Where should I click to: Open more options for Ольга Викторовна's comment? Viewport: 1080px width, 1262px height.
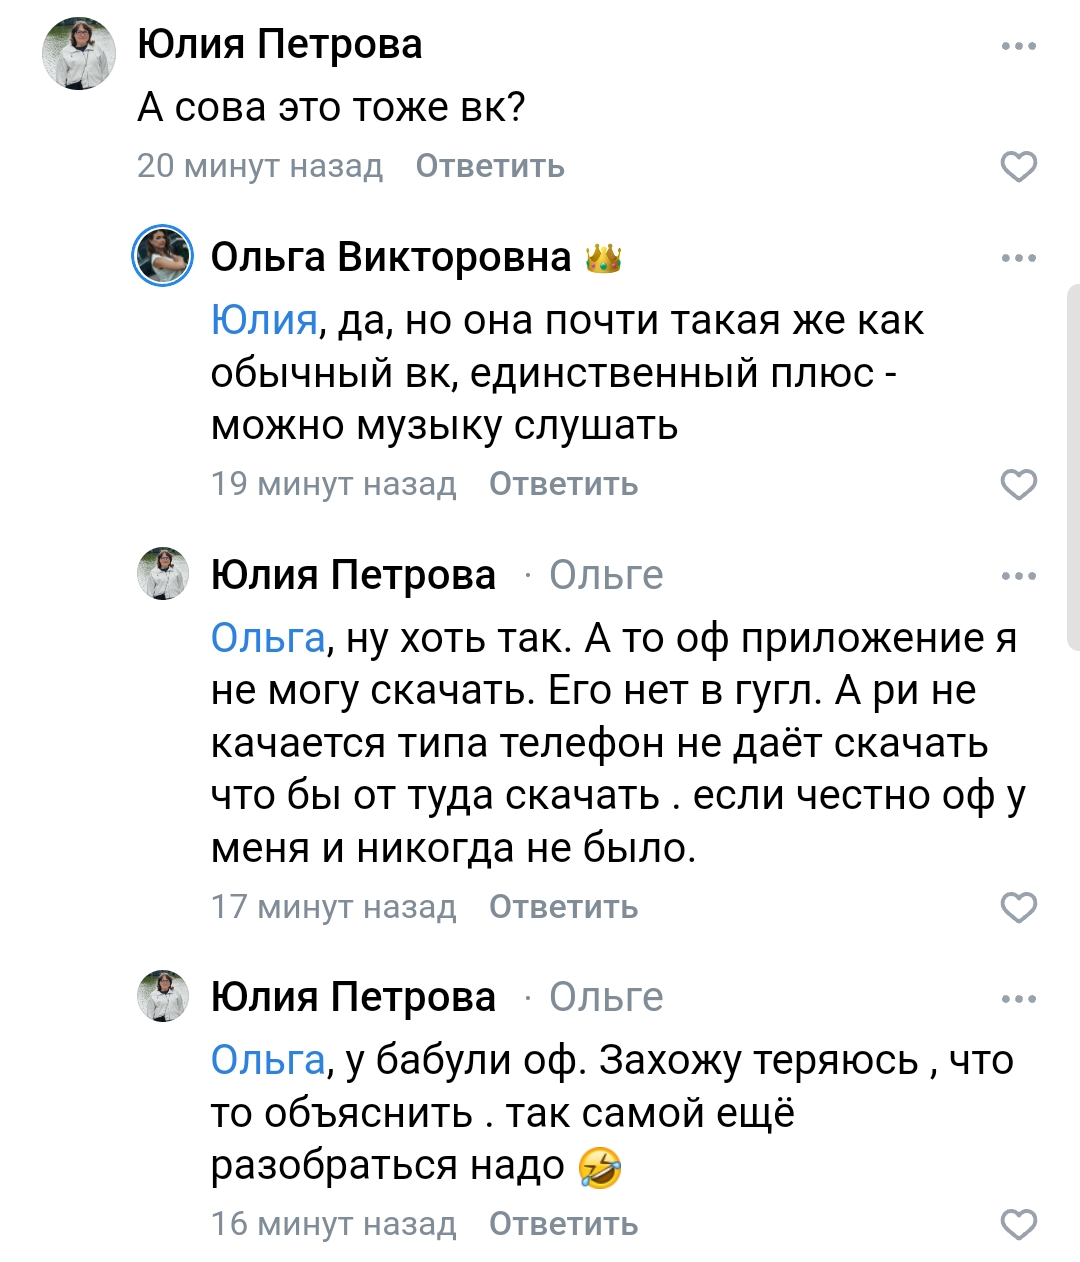(x=1018, y=258)
